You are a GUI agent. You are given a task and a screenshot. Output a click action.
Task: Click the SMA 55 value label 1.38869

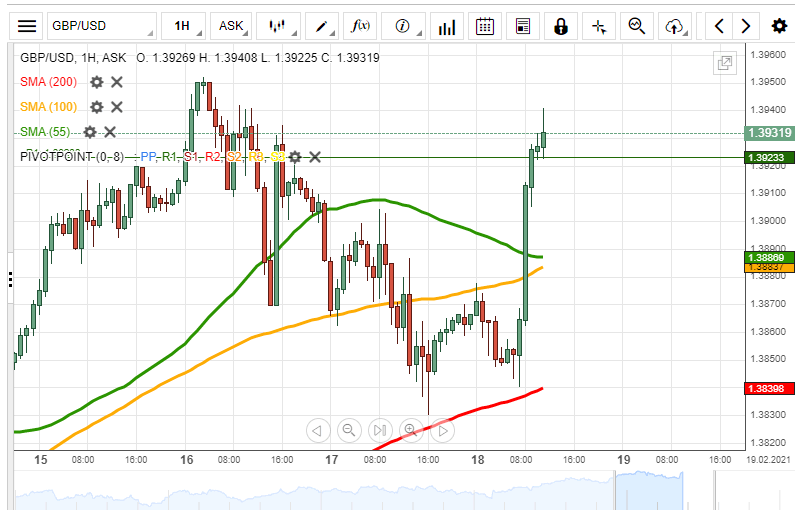[770, 257]
